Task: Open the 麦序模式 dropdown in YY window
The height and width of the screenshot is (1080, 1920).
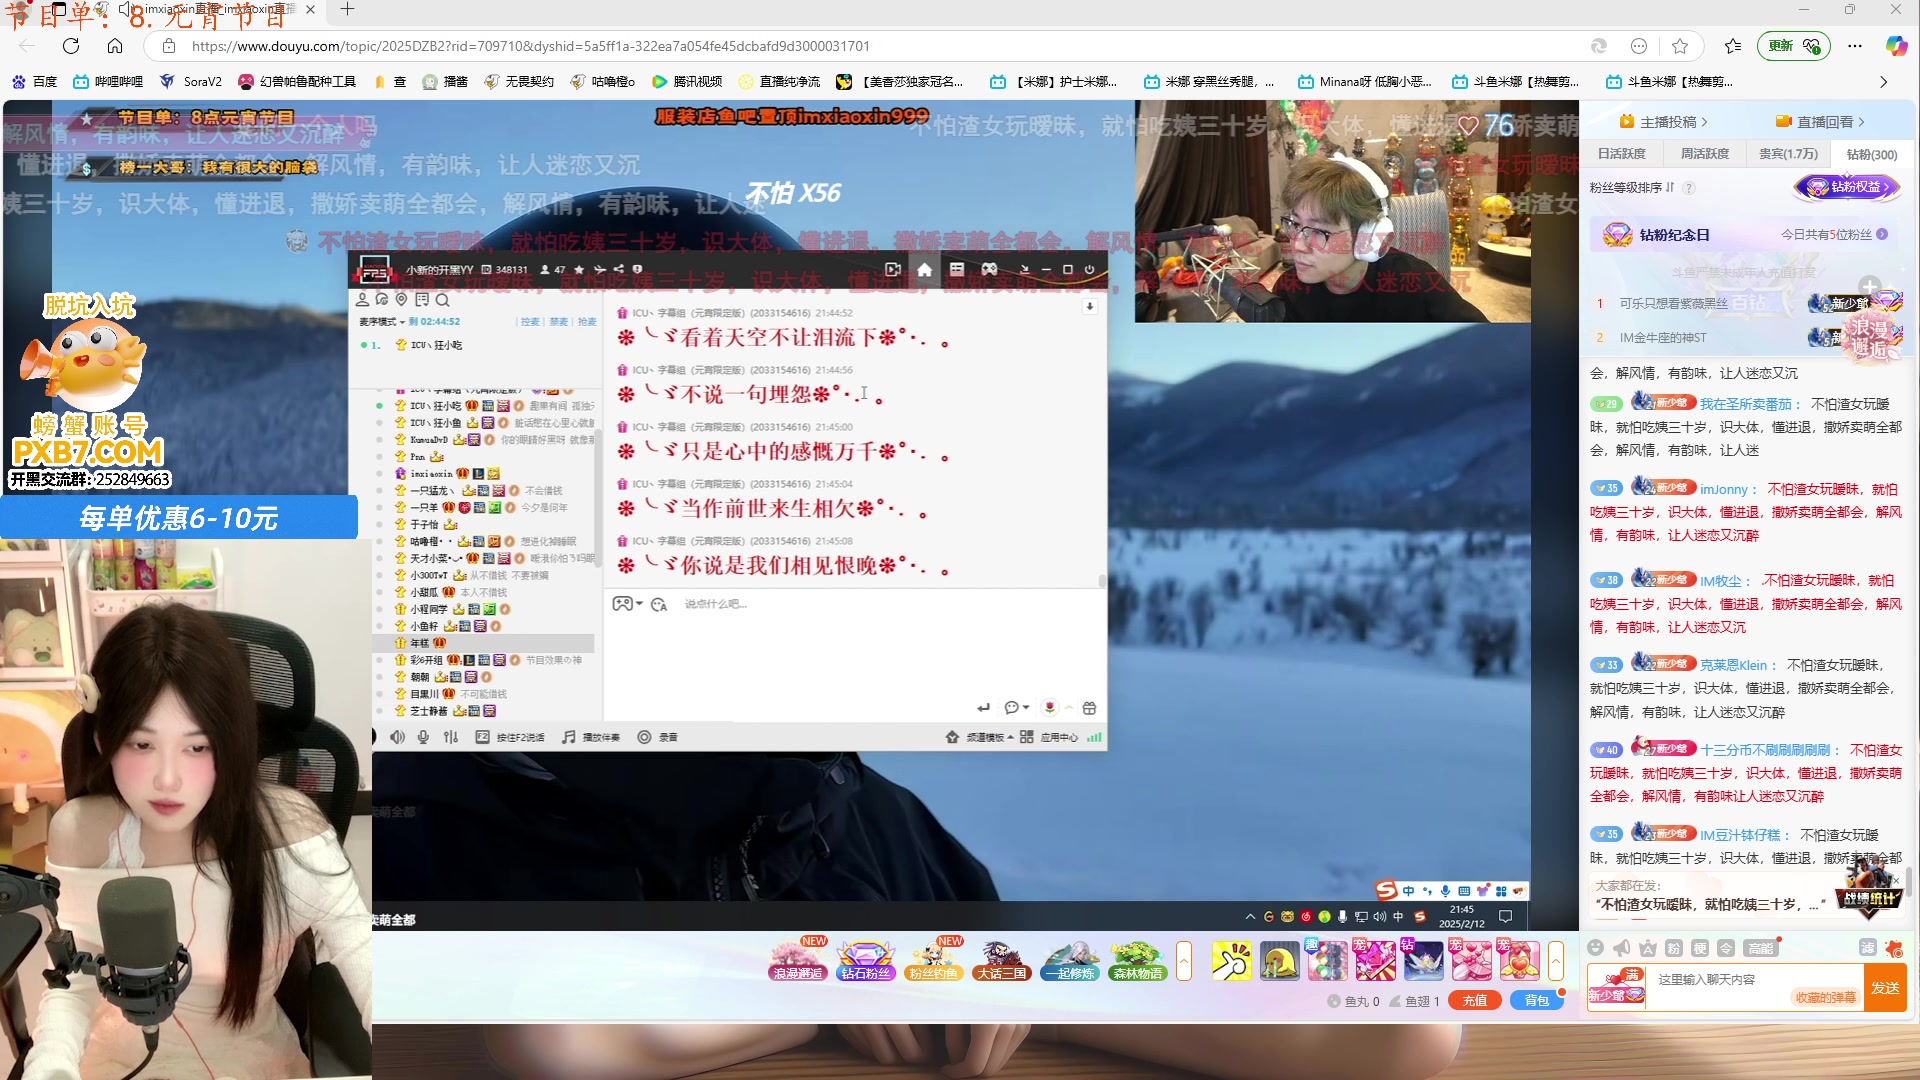Action: click(x=382, y=322)
